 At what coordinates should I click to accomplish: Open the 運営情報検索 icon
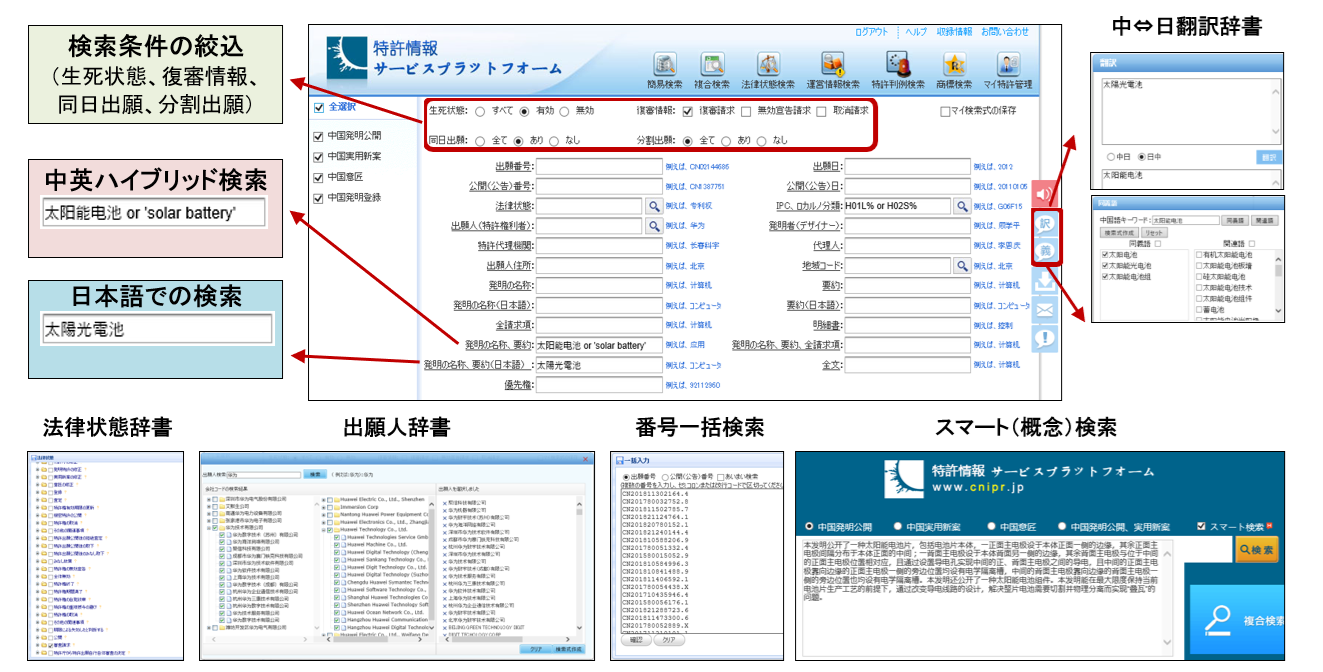pyautogui.click(x=832, y=64)
